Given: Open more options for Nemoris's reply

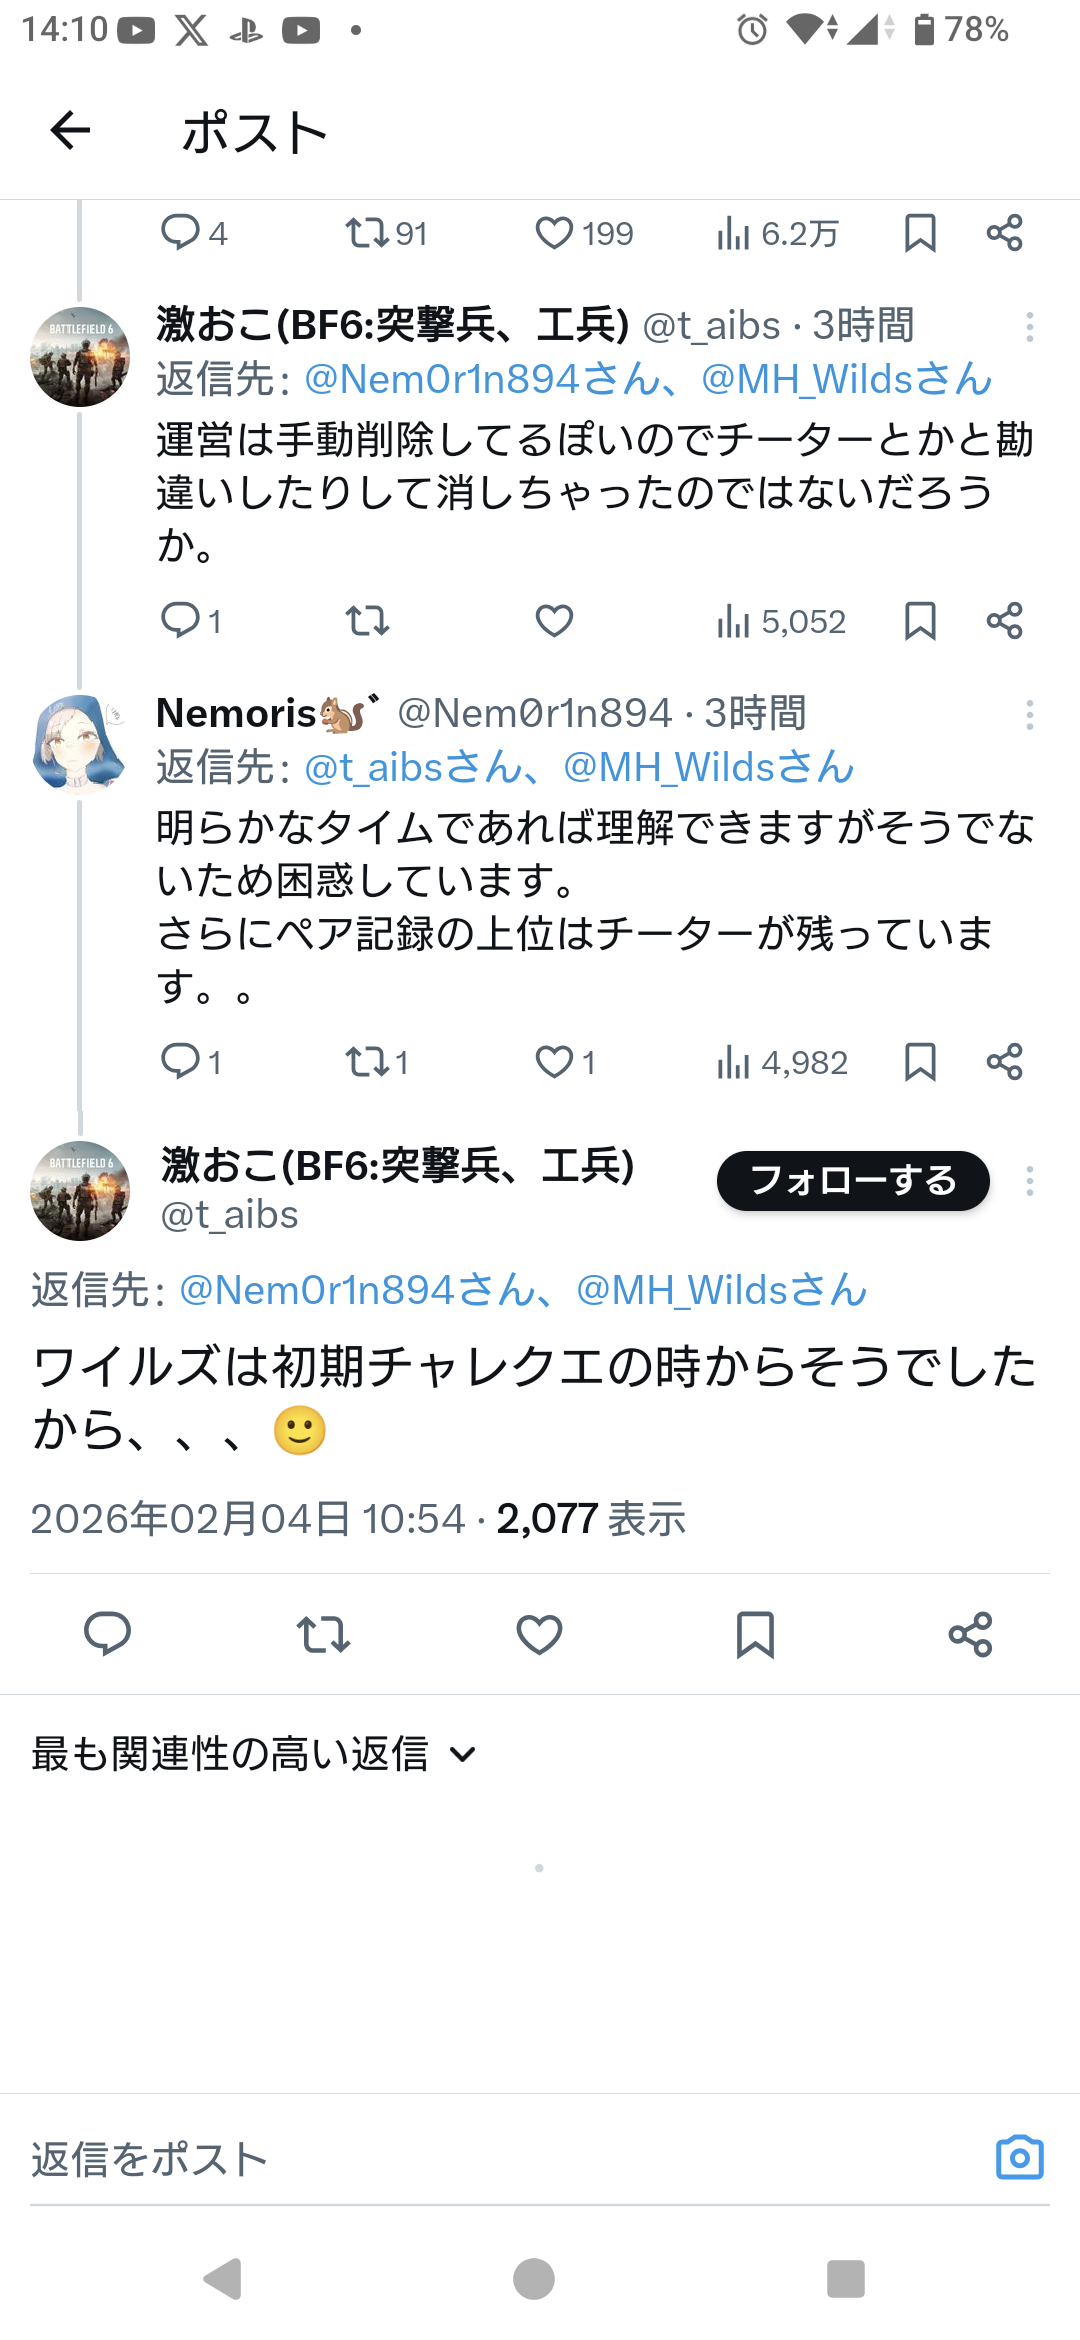Looking at the screenshot, I should [x=1029, y=715].
